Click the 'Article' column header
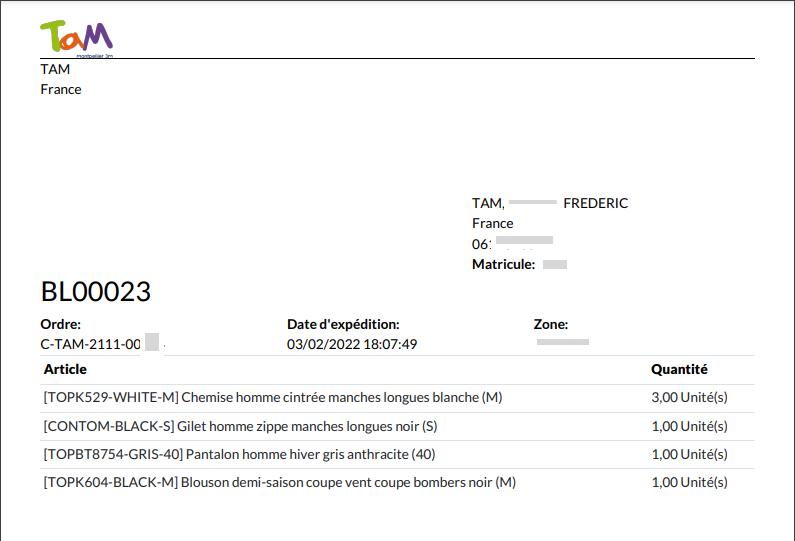This screenshot has width=795, height=541. point(65,369)
